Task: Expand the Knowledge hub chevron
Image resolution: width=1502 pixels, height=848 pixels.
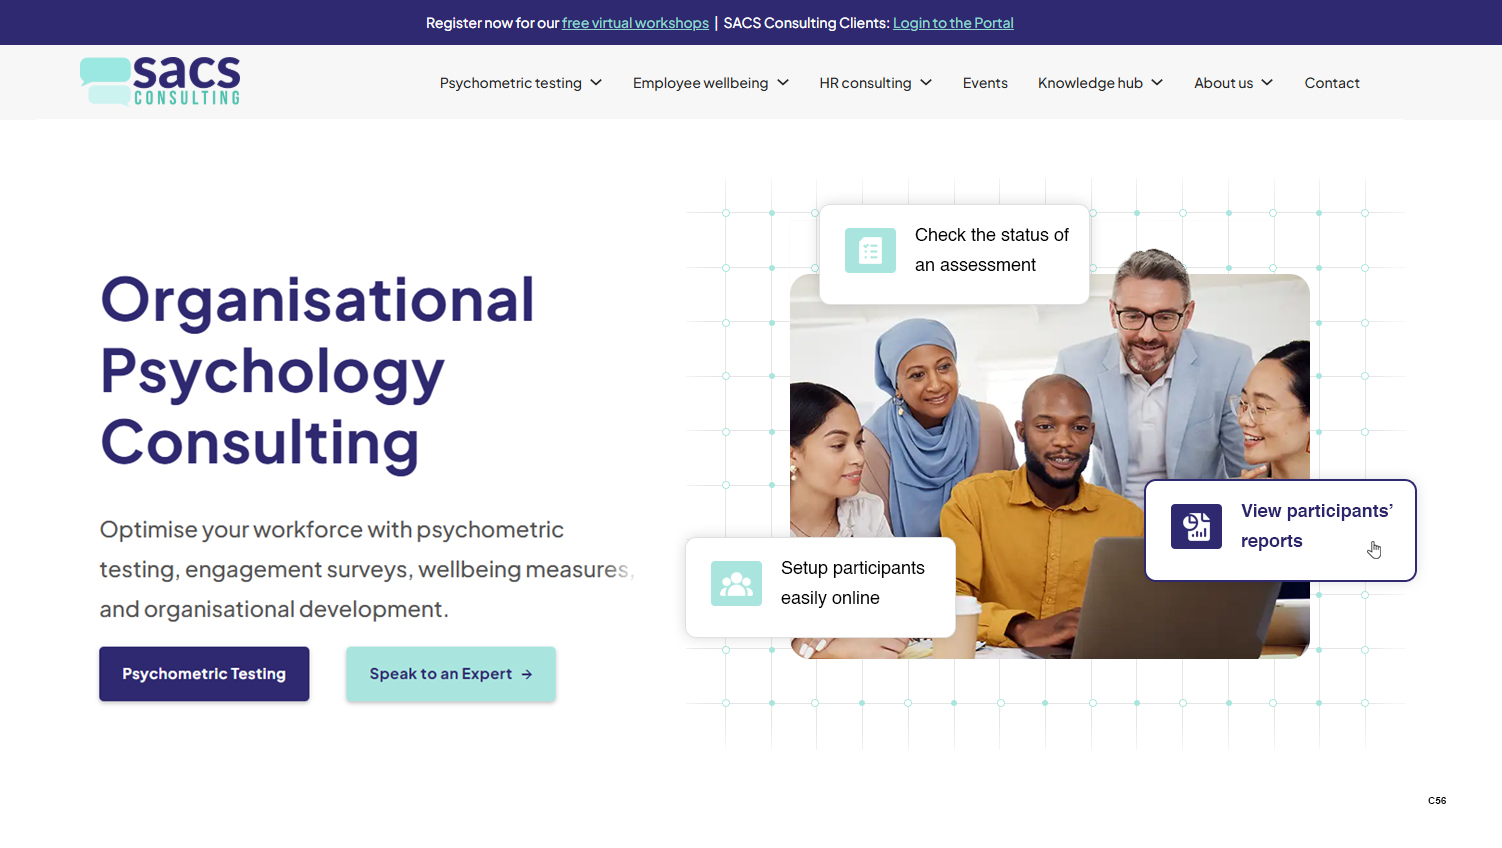Action: point(1157,83)
